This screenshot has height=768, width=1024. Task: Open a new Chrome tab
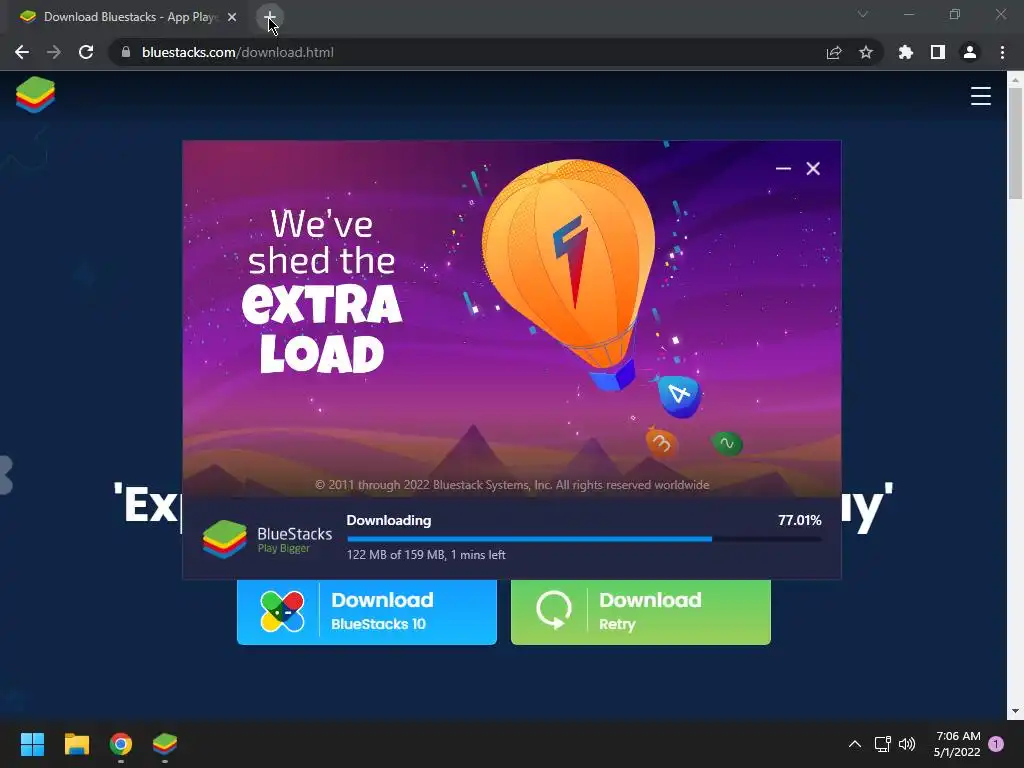270,17
